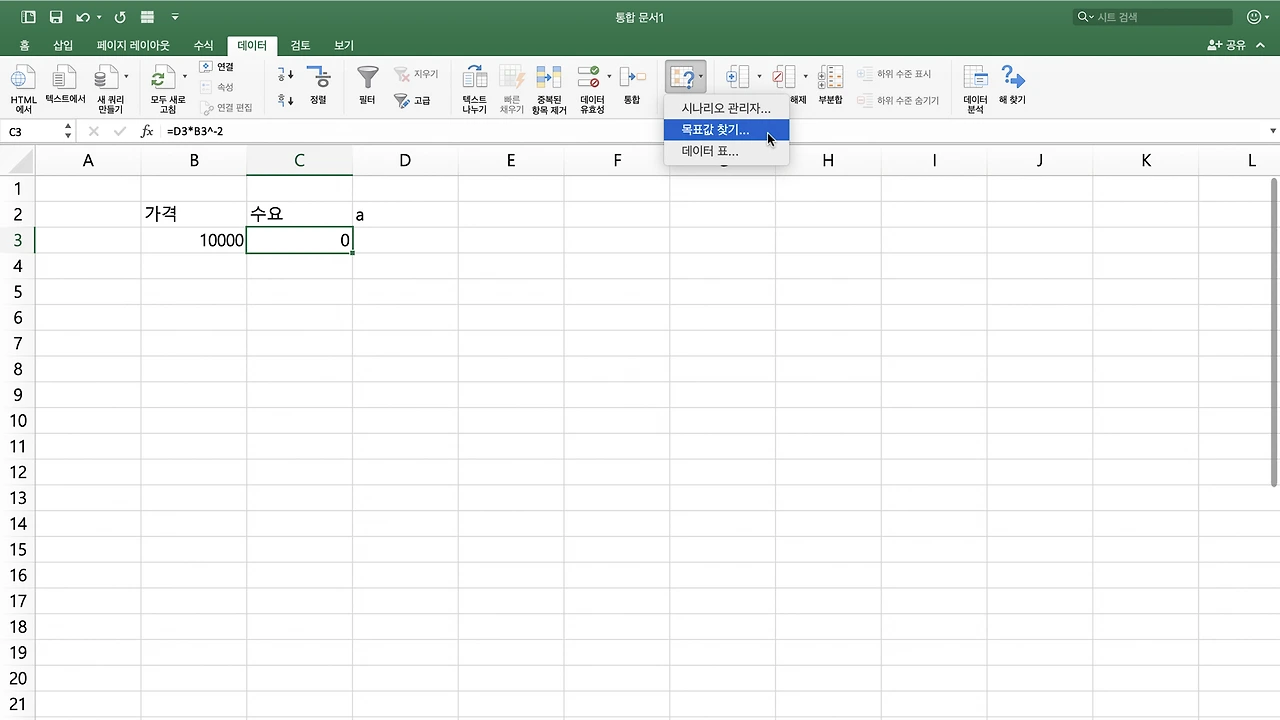Undo the last action

tap(84, 17)
